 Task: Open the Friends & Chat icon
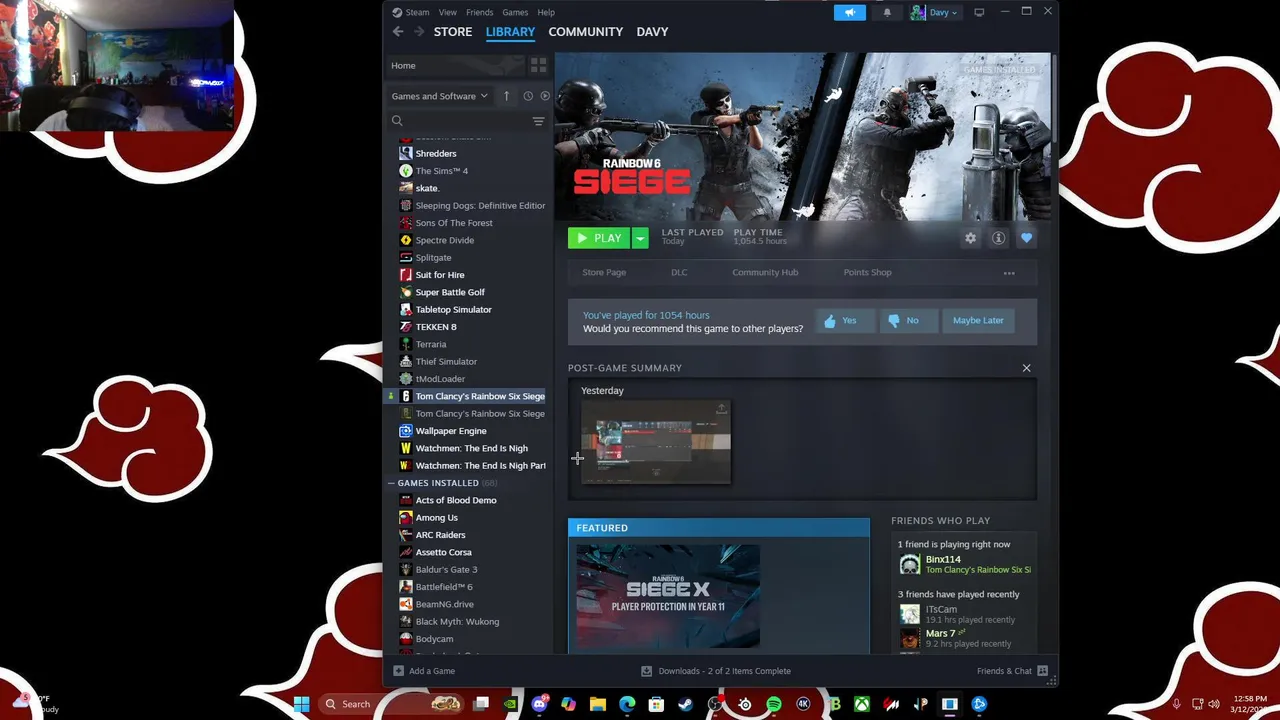pos(1042,671)
